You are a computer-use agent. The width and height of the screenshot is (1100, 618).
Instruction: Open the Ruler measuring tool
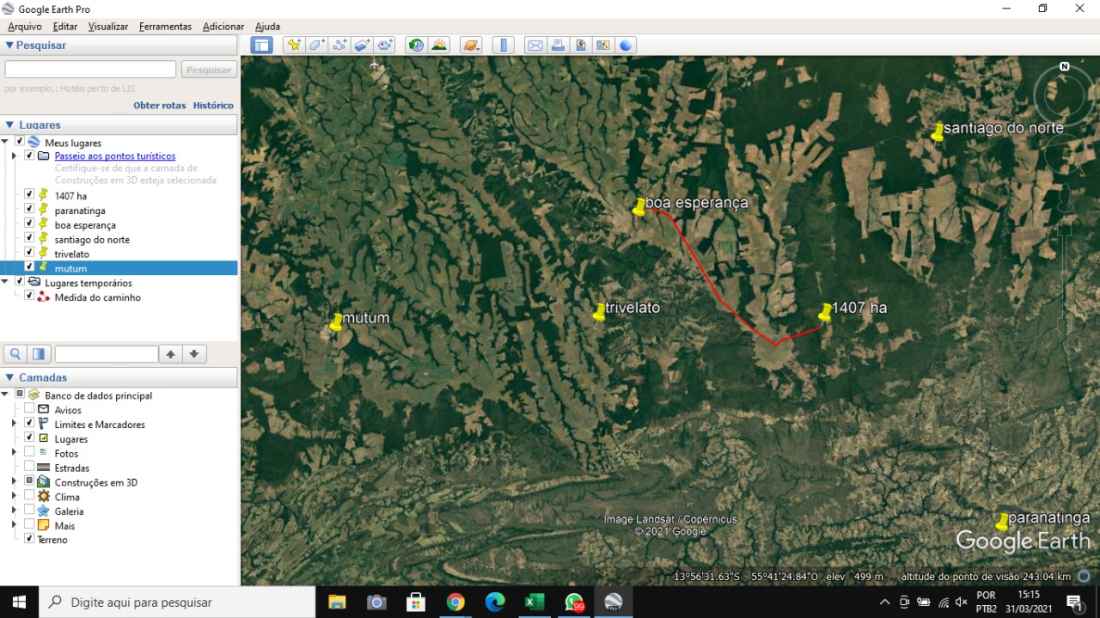(x=503, y=46)
